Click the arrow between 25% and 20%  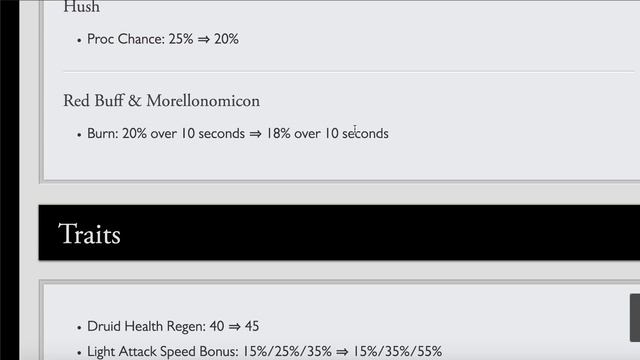[x=204, y=40]
